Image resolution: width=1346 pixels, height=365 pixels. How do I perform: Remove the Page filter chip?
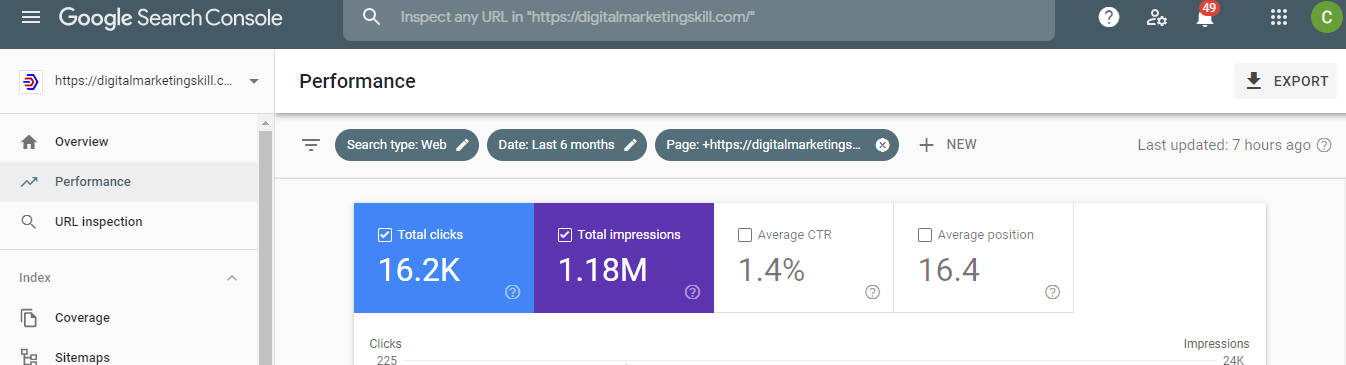coord(882,145)
